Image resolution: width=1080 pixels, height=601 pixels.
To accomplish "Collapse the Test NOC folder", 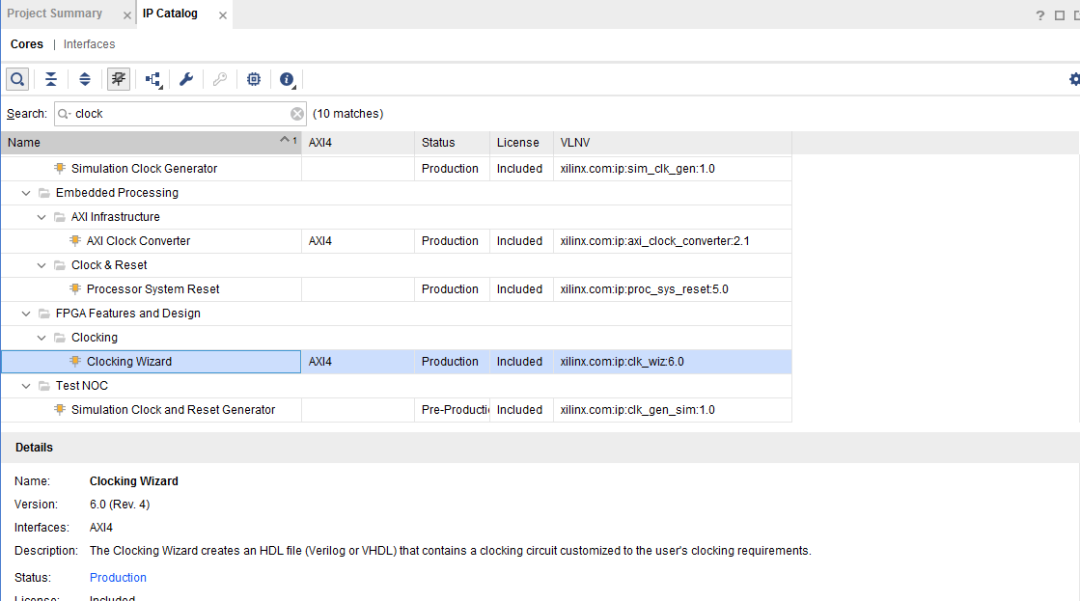I will 26,386.
